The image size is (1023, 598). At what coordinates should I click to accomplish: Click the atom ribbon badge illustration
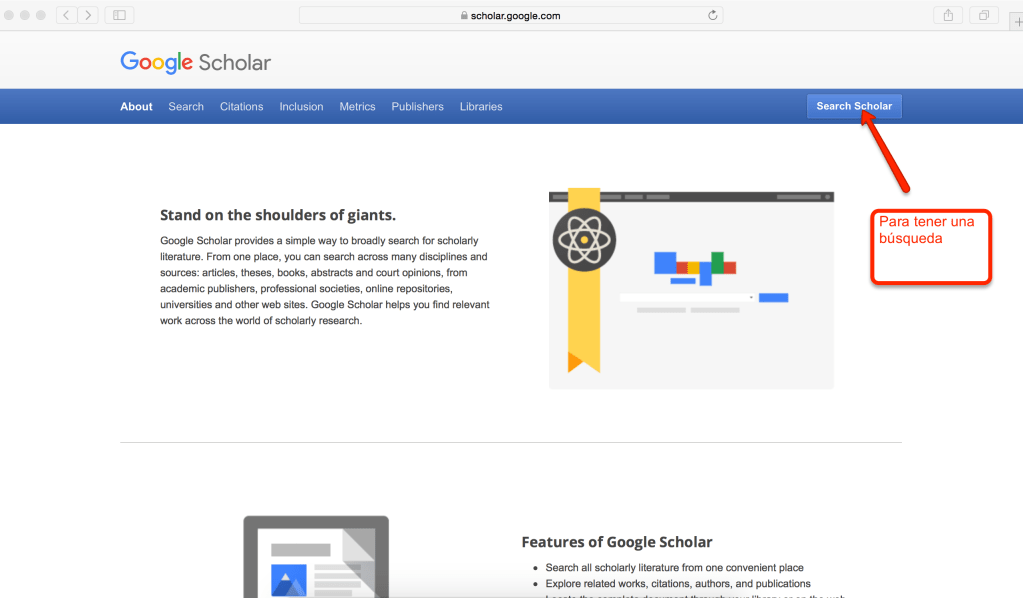tap(584, 241)
